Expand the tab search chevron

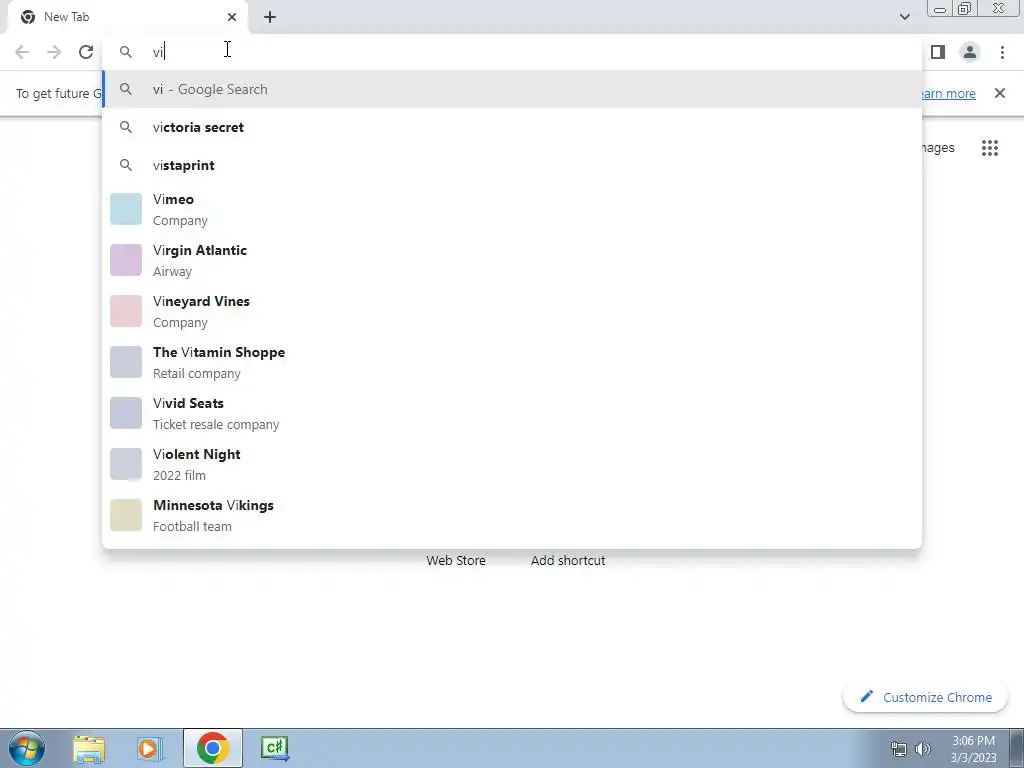coord(905,17)
